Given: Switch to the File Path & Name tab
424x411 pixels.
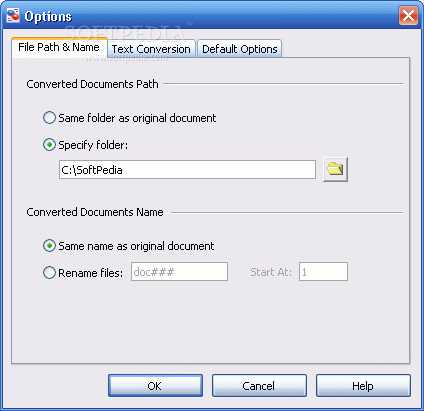Looking at the screenshot, I should (x=59, y=47).
